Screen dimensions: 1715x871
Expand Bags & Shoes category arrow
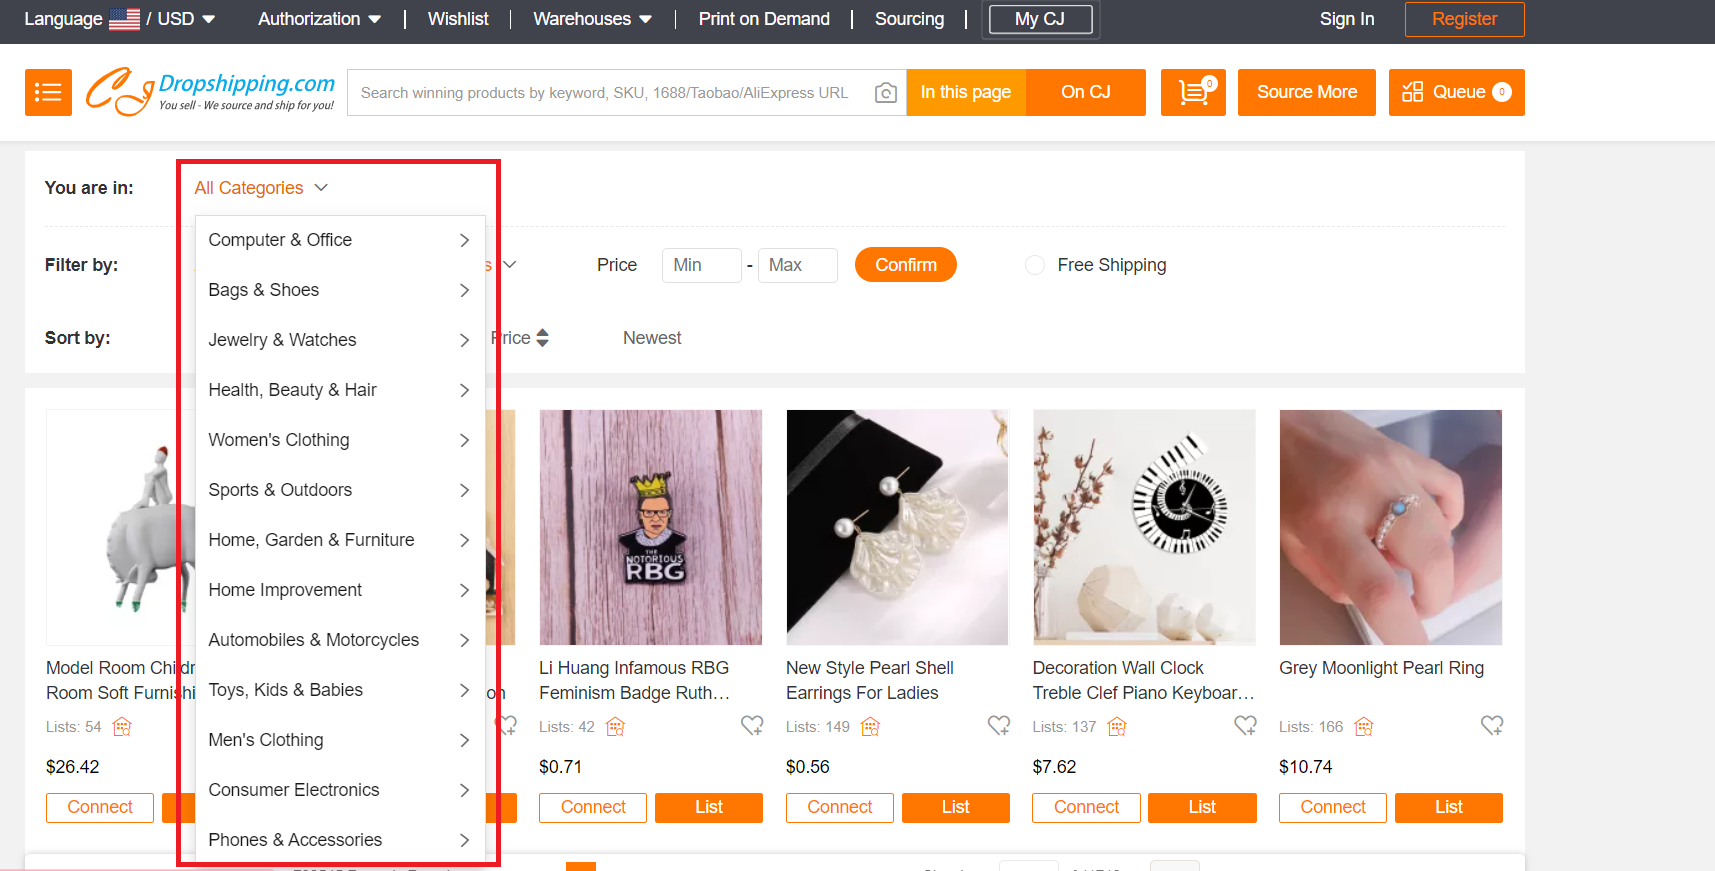[x=464, y=290]
